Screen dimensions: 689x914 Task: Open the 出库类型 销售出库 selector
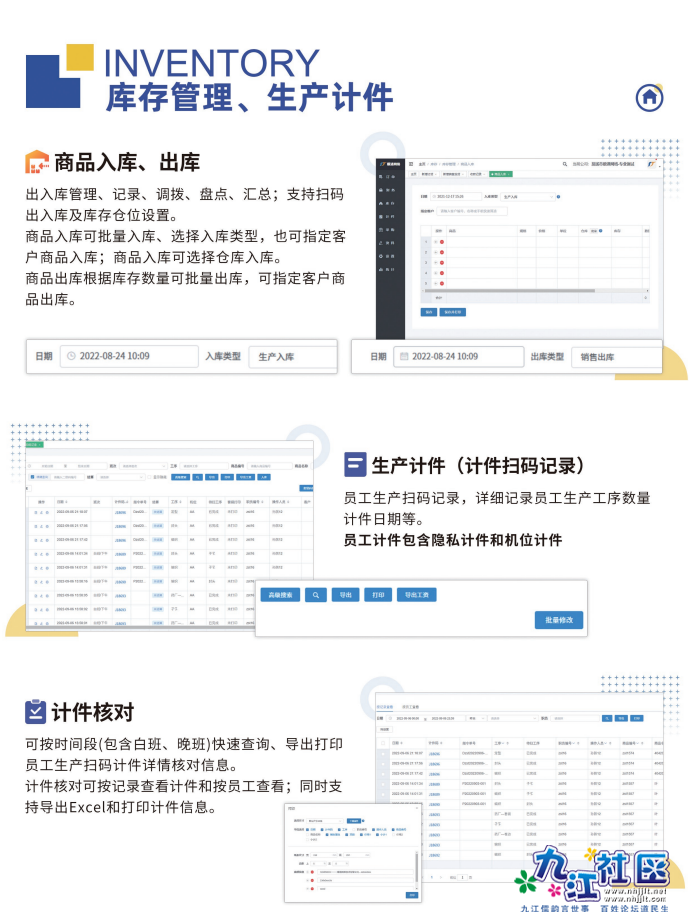point(617,357)
